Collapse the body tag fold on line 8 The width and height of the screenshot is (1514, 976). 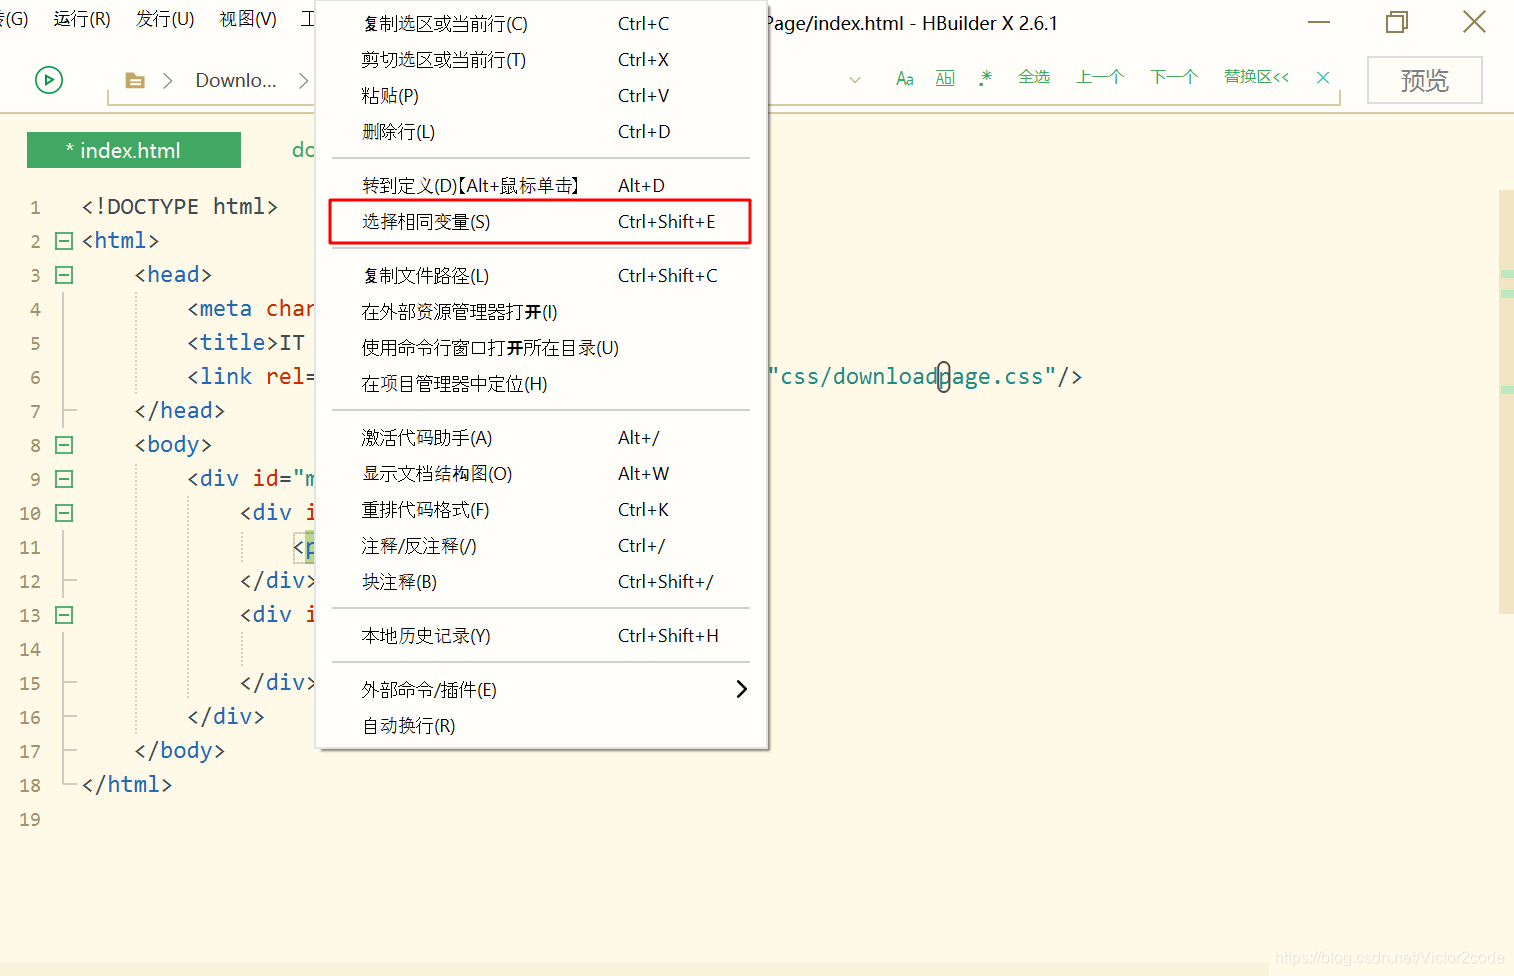pos(64,445)
